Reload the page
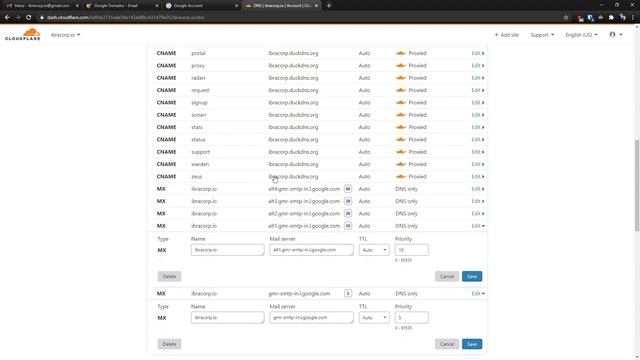The width and height of the screenshot is (640, 360). 29,18
